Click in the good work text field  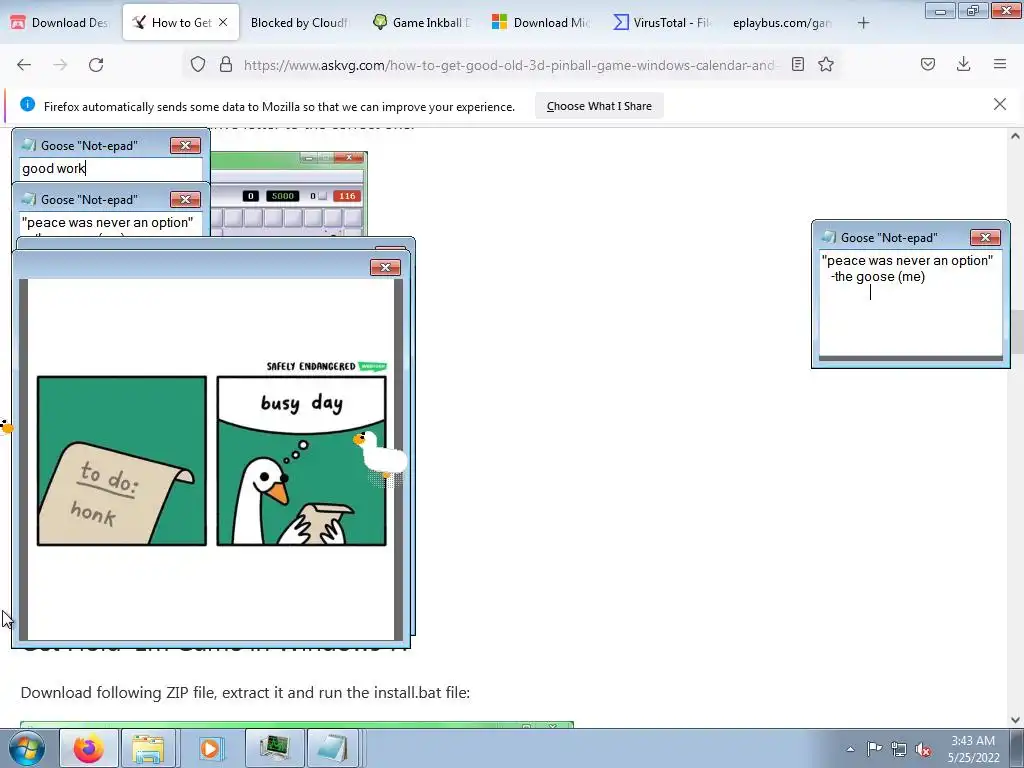[x=111, y=168]
